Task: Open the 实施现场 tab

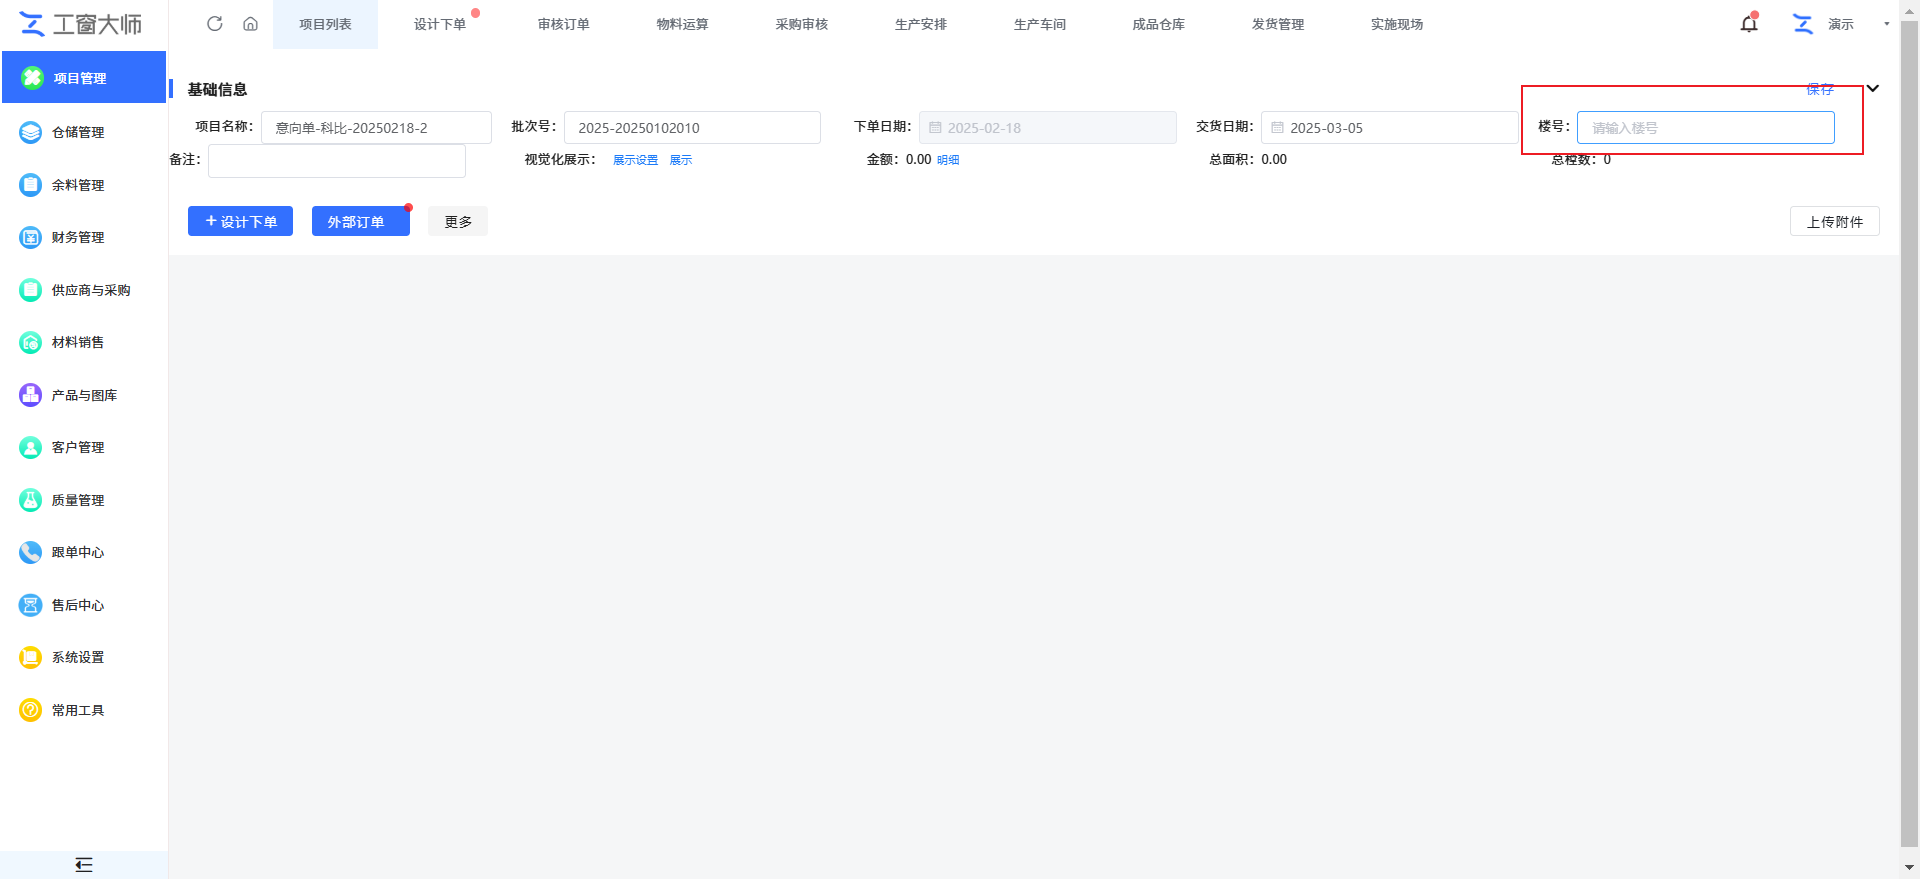Action: (x=1396, y=24)
